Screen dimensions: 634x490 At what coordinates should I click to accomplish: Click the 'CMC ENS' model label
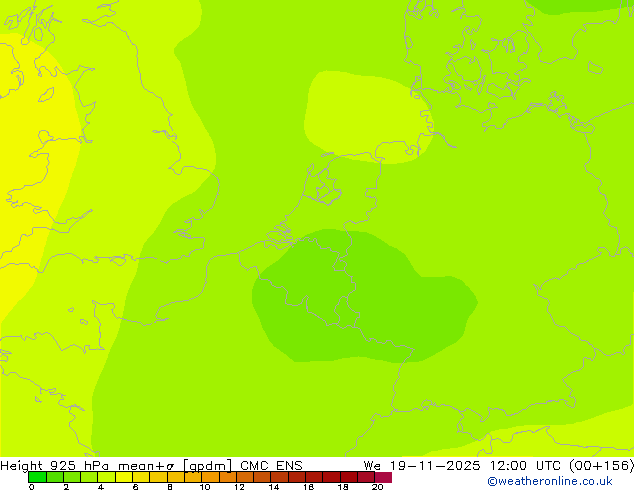pos(271,466)
